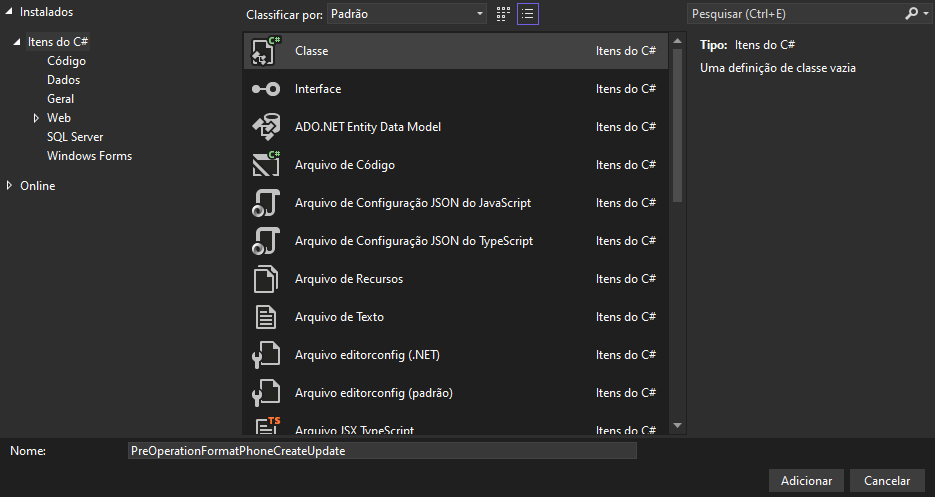Image resolution: width=935 pixels, height=497 pixels.
Task: Switch to small icons view
Action: pyautogui.click(x=503, y=14)
